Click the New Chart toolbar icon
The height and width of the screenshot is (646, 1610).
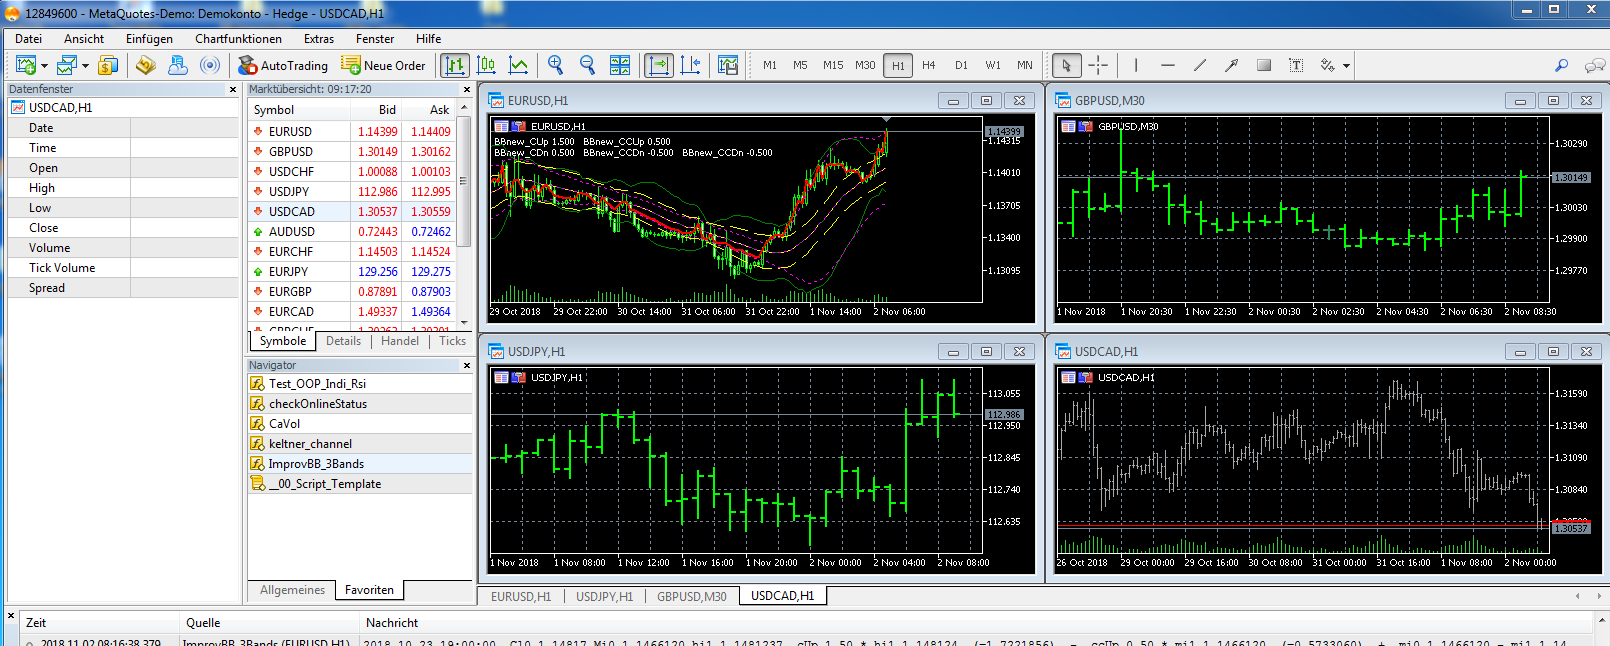(26, 65)
